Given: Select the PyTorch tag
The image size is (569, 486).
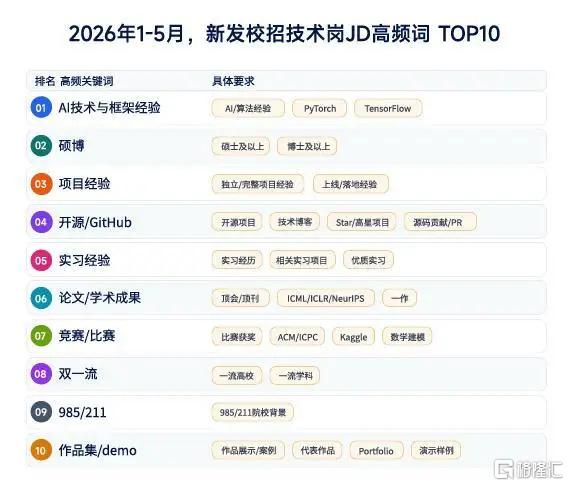Looking at the screenshot, I should point(320,109).
